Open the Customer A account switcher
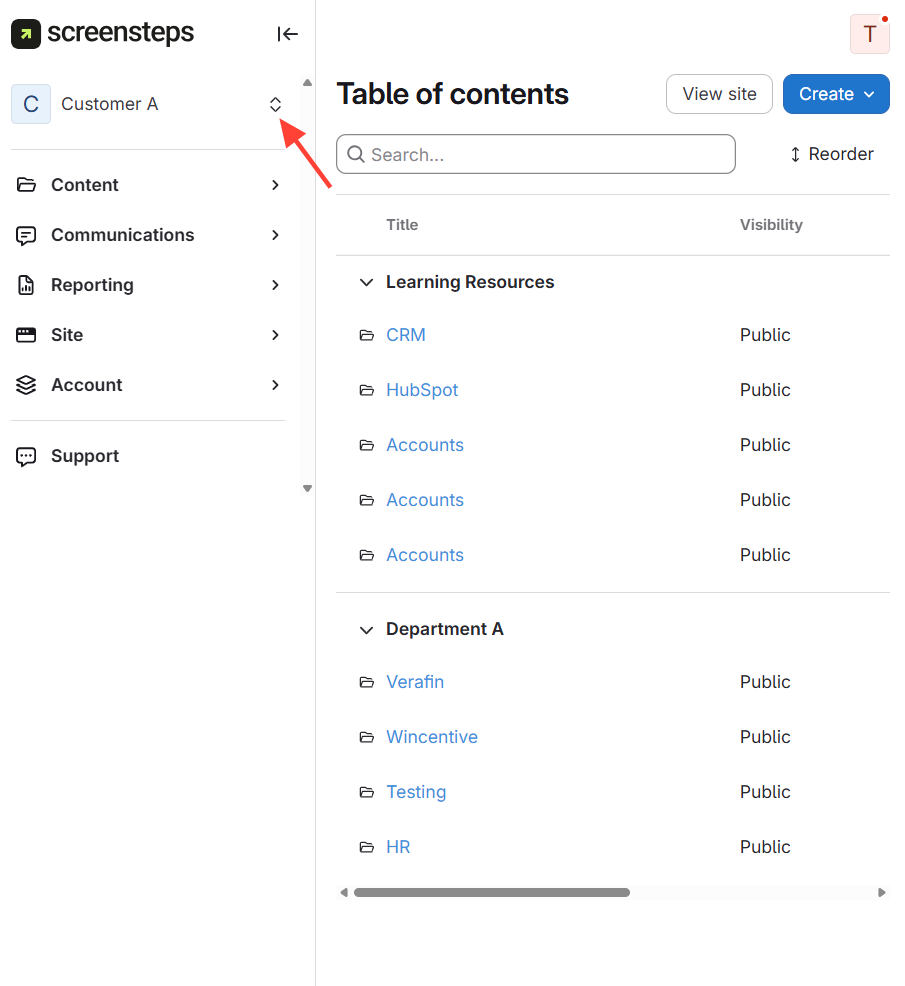The image size is (905, 986). [275, 104]
